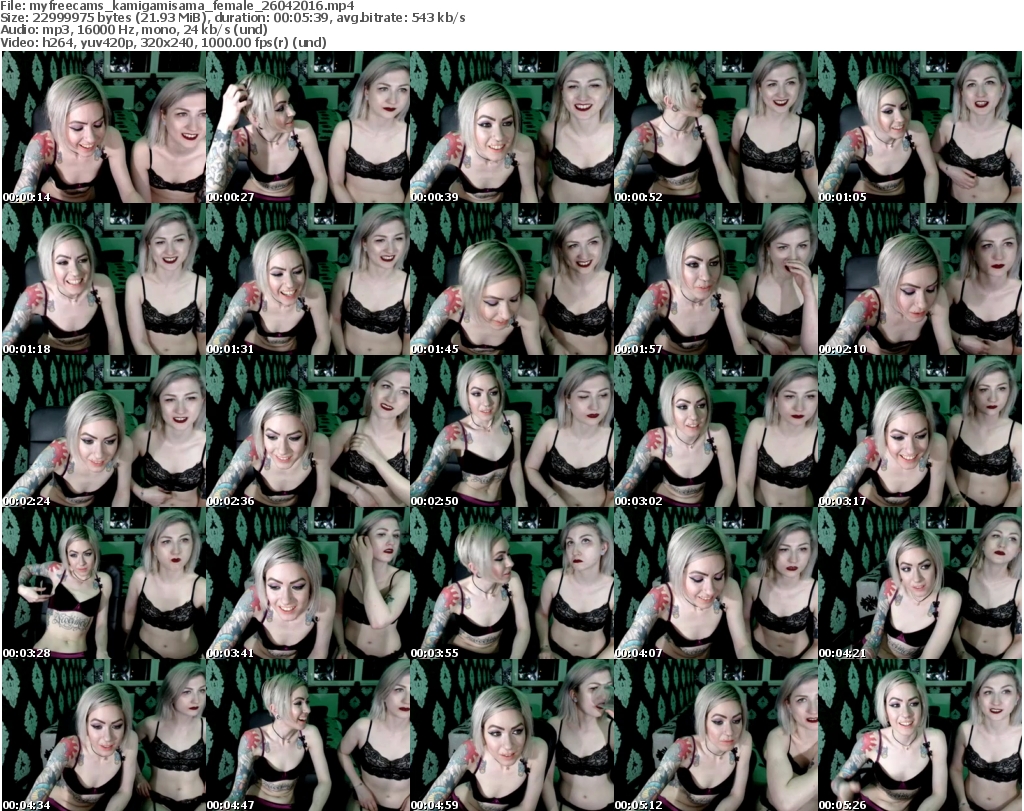Select the thumbnail stamped 00:04:34
Viewport: 1024px width, 811px height.
click(104, 735)
